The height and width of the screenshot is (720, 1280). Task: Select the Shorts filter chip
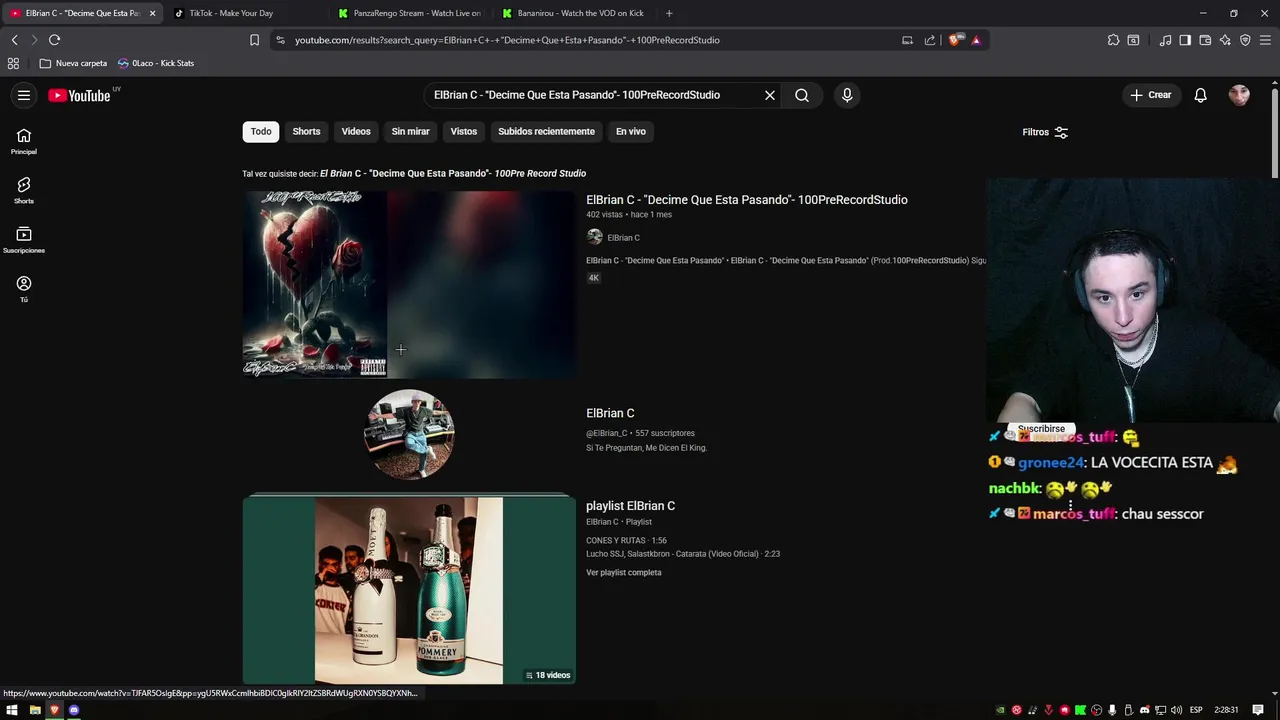point(306,131)
